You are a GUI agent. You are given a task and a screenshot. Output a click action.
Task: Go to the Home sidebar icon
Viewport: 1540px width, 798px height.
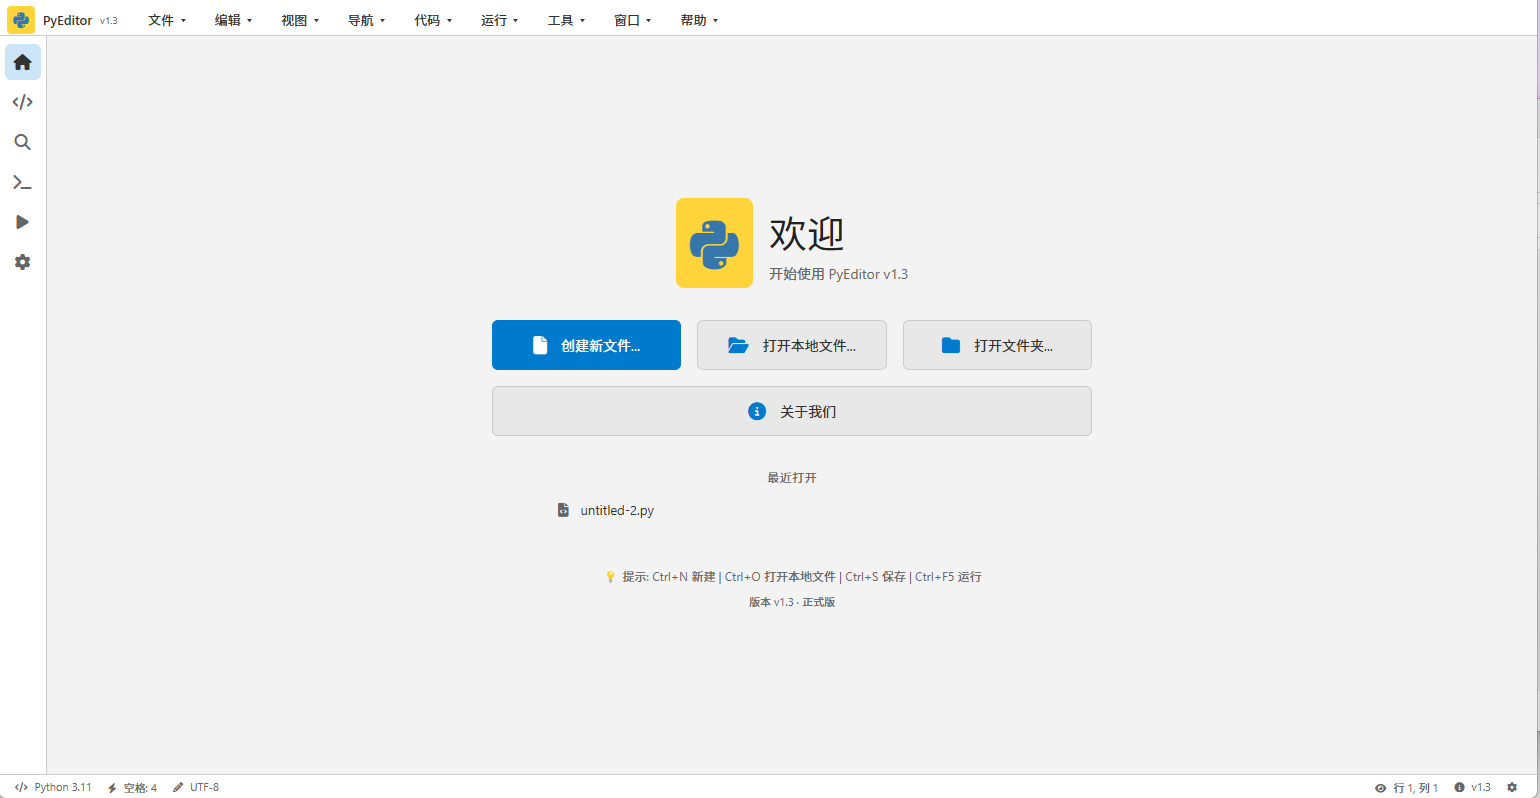22,62
